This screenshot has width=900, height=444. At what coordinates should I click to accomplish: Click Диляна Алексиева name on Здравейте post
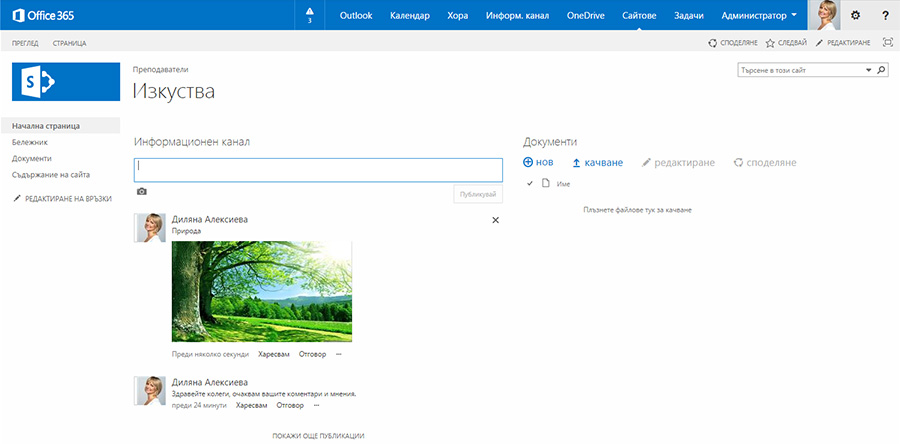pos(210,382)
